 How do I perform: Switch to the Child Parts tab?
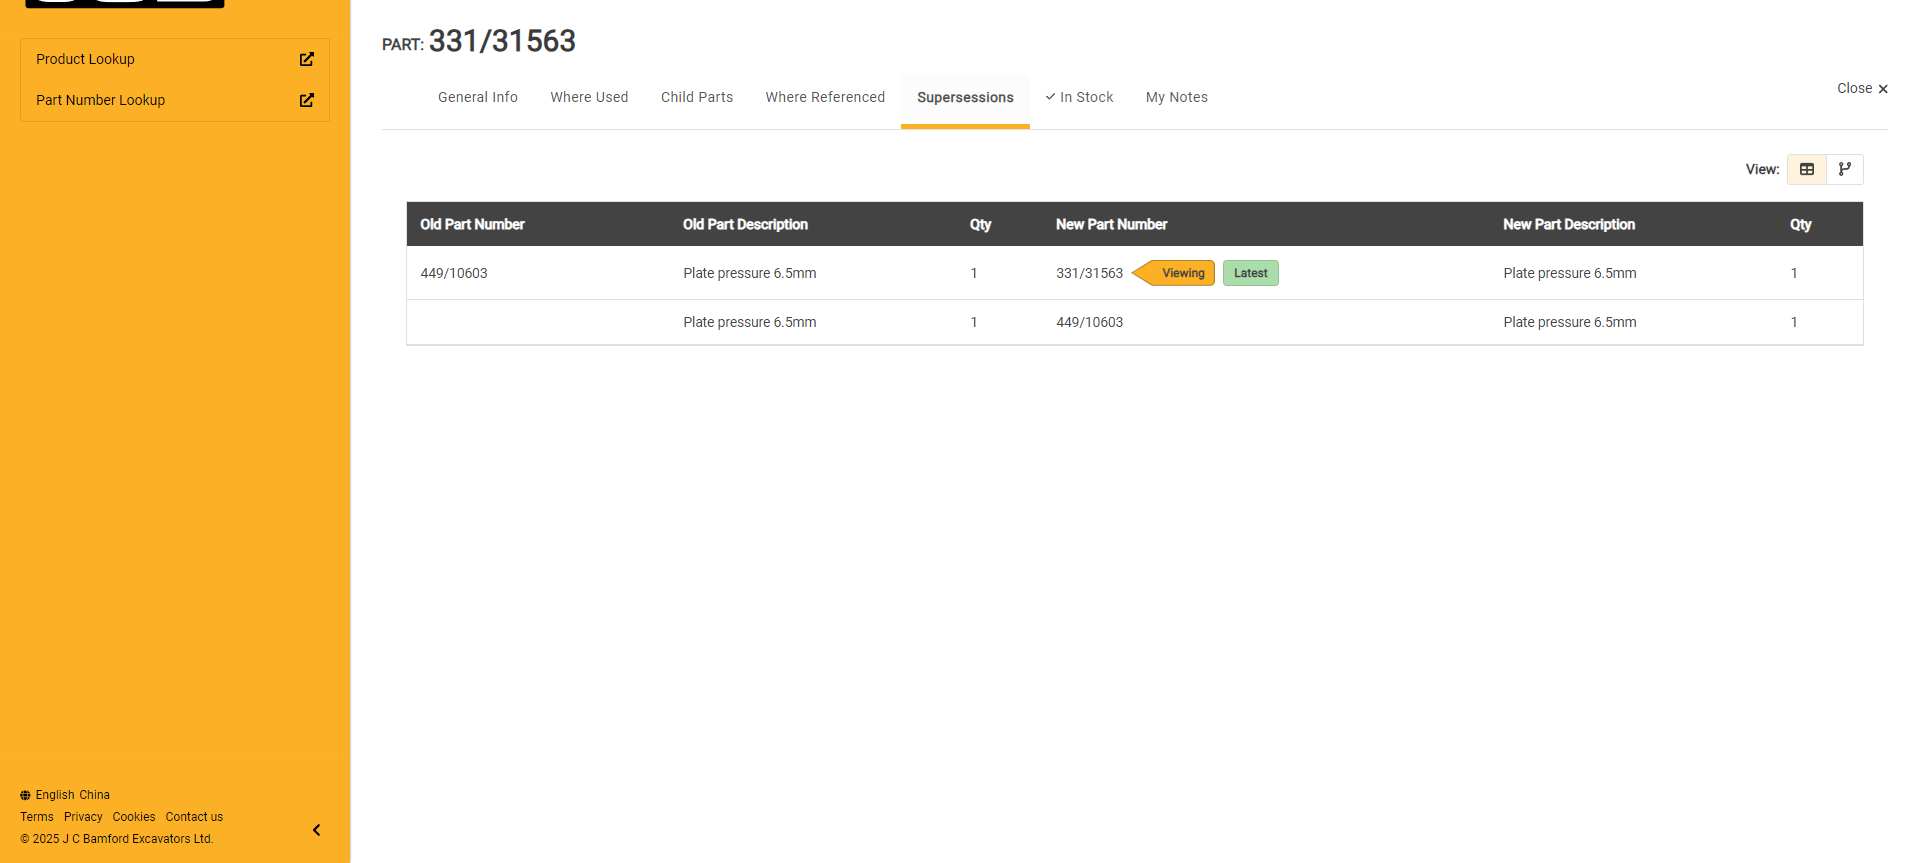point(696,97)
